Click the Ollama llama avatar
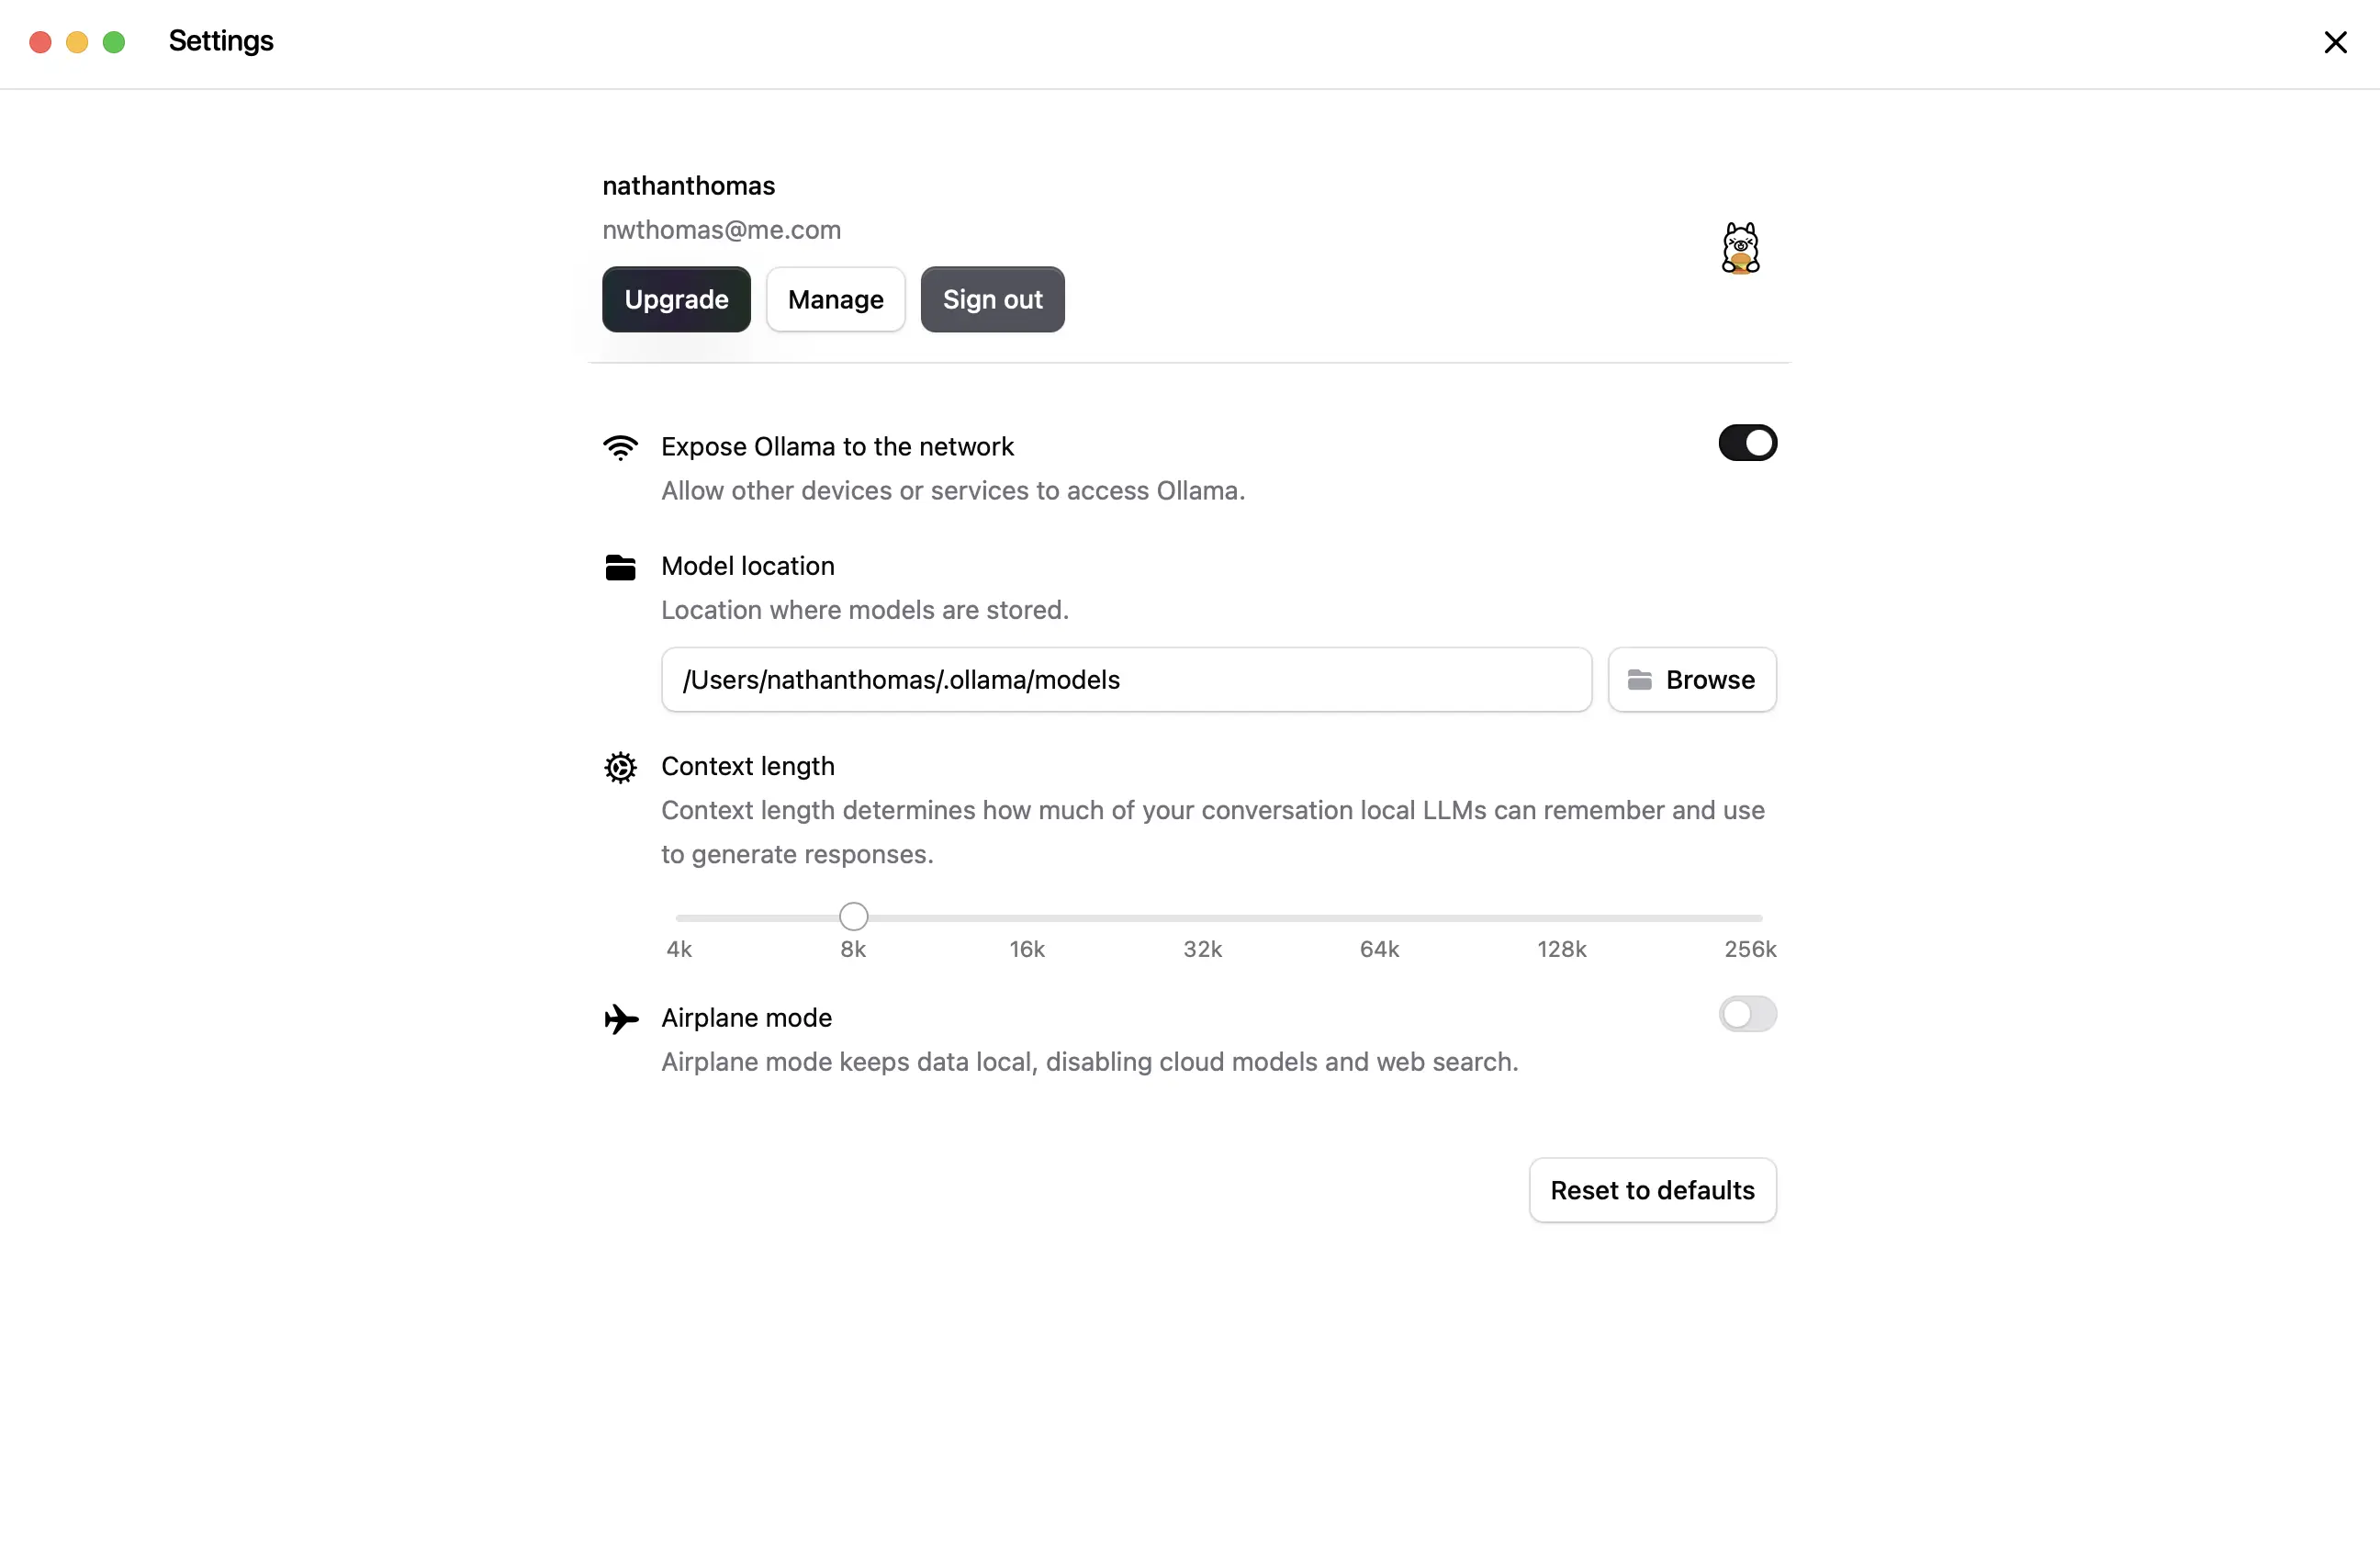The image size is (2380, 1541). pyautogui.click(x=1740, y=247)
